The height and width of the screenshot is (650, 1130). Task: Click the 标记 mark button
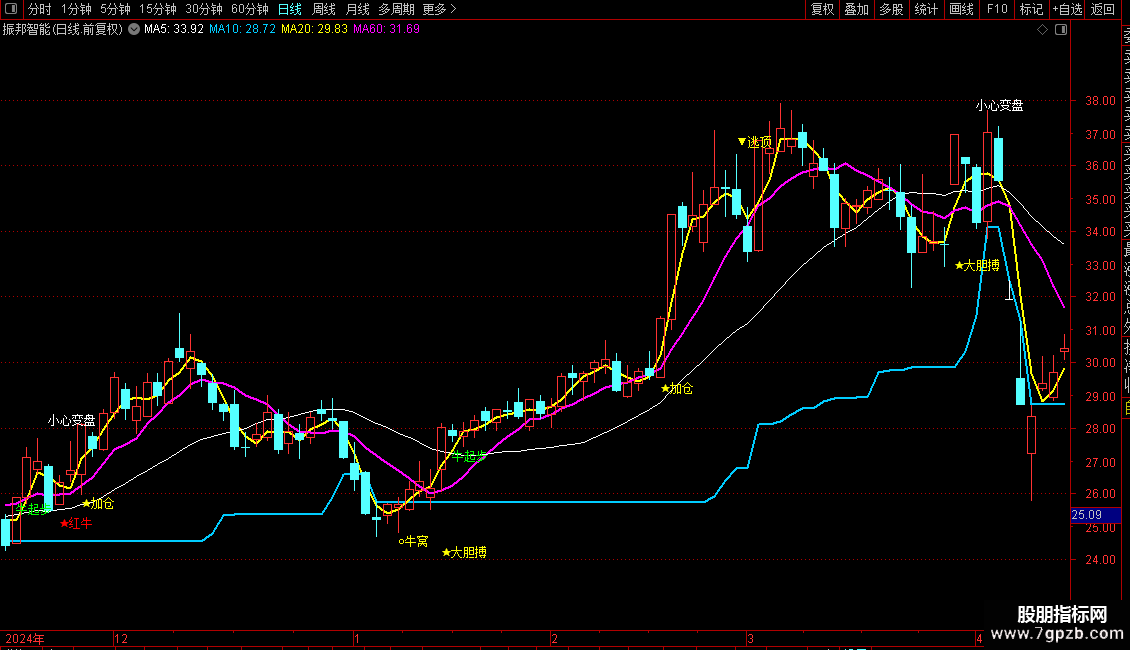tap(1031, 9)
